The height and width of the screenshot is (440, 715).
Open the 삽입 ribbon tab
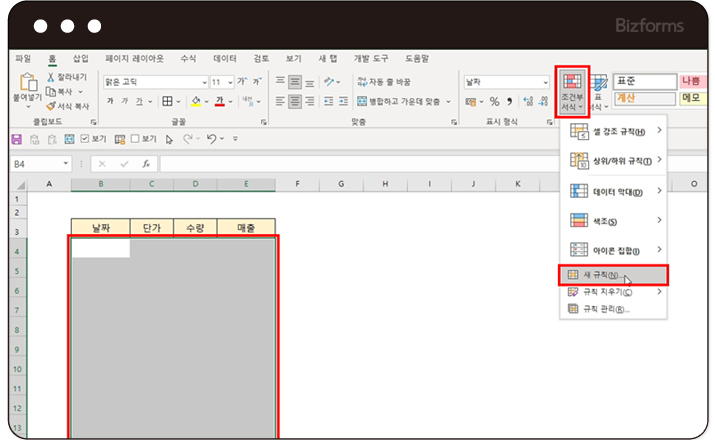[x=81, y=58]
